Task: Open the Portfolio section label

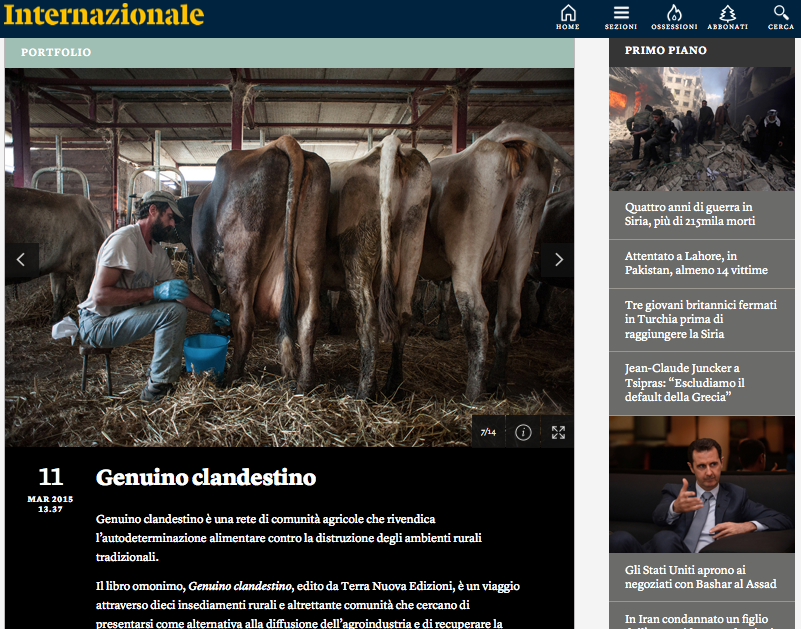Action: tap(56, 52)
